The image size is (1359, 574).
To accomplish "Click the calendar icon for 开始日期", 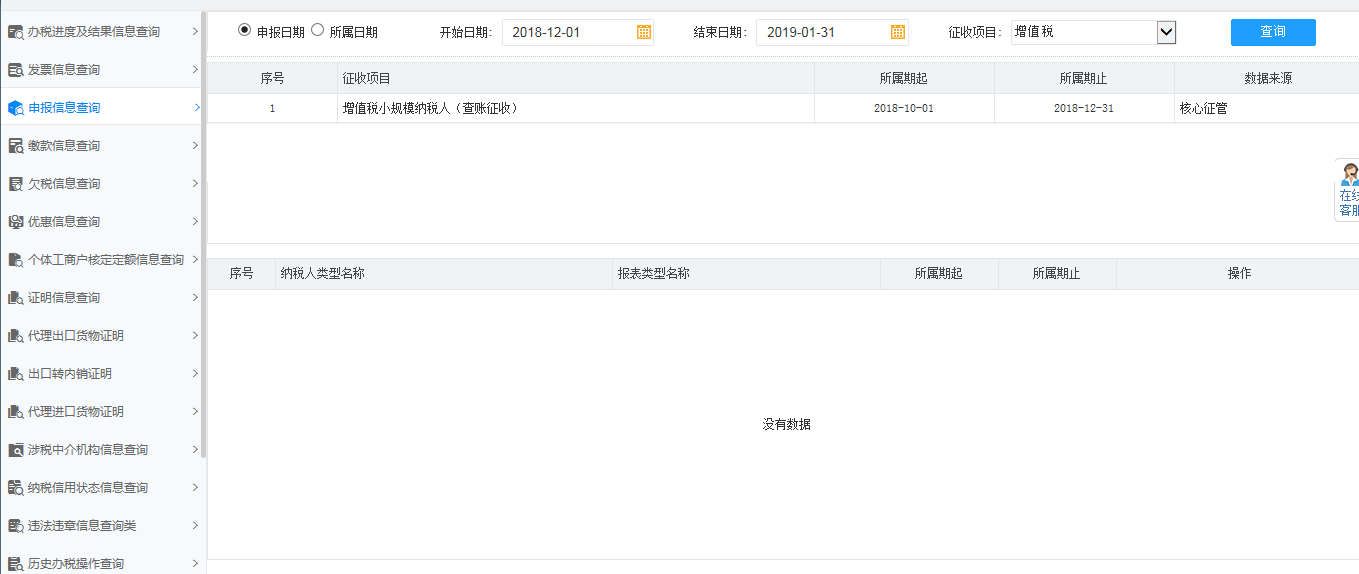I will [644, 32].
